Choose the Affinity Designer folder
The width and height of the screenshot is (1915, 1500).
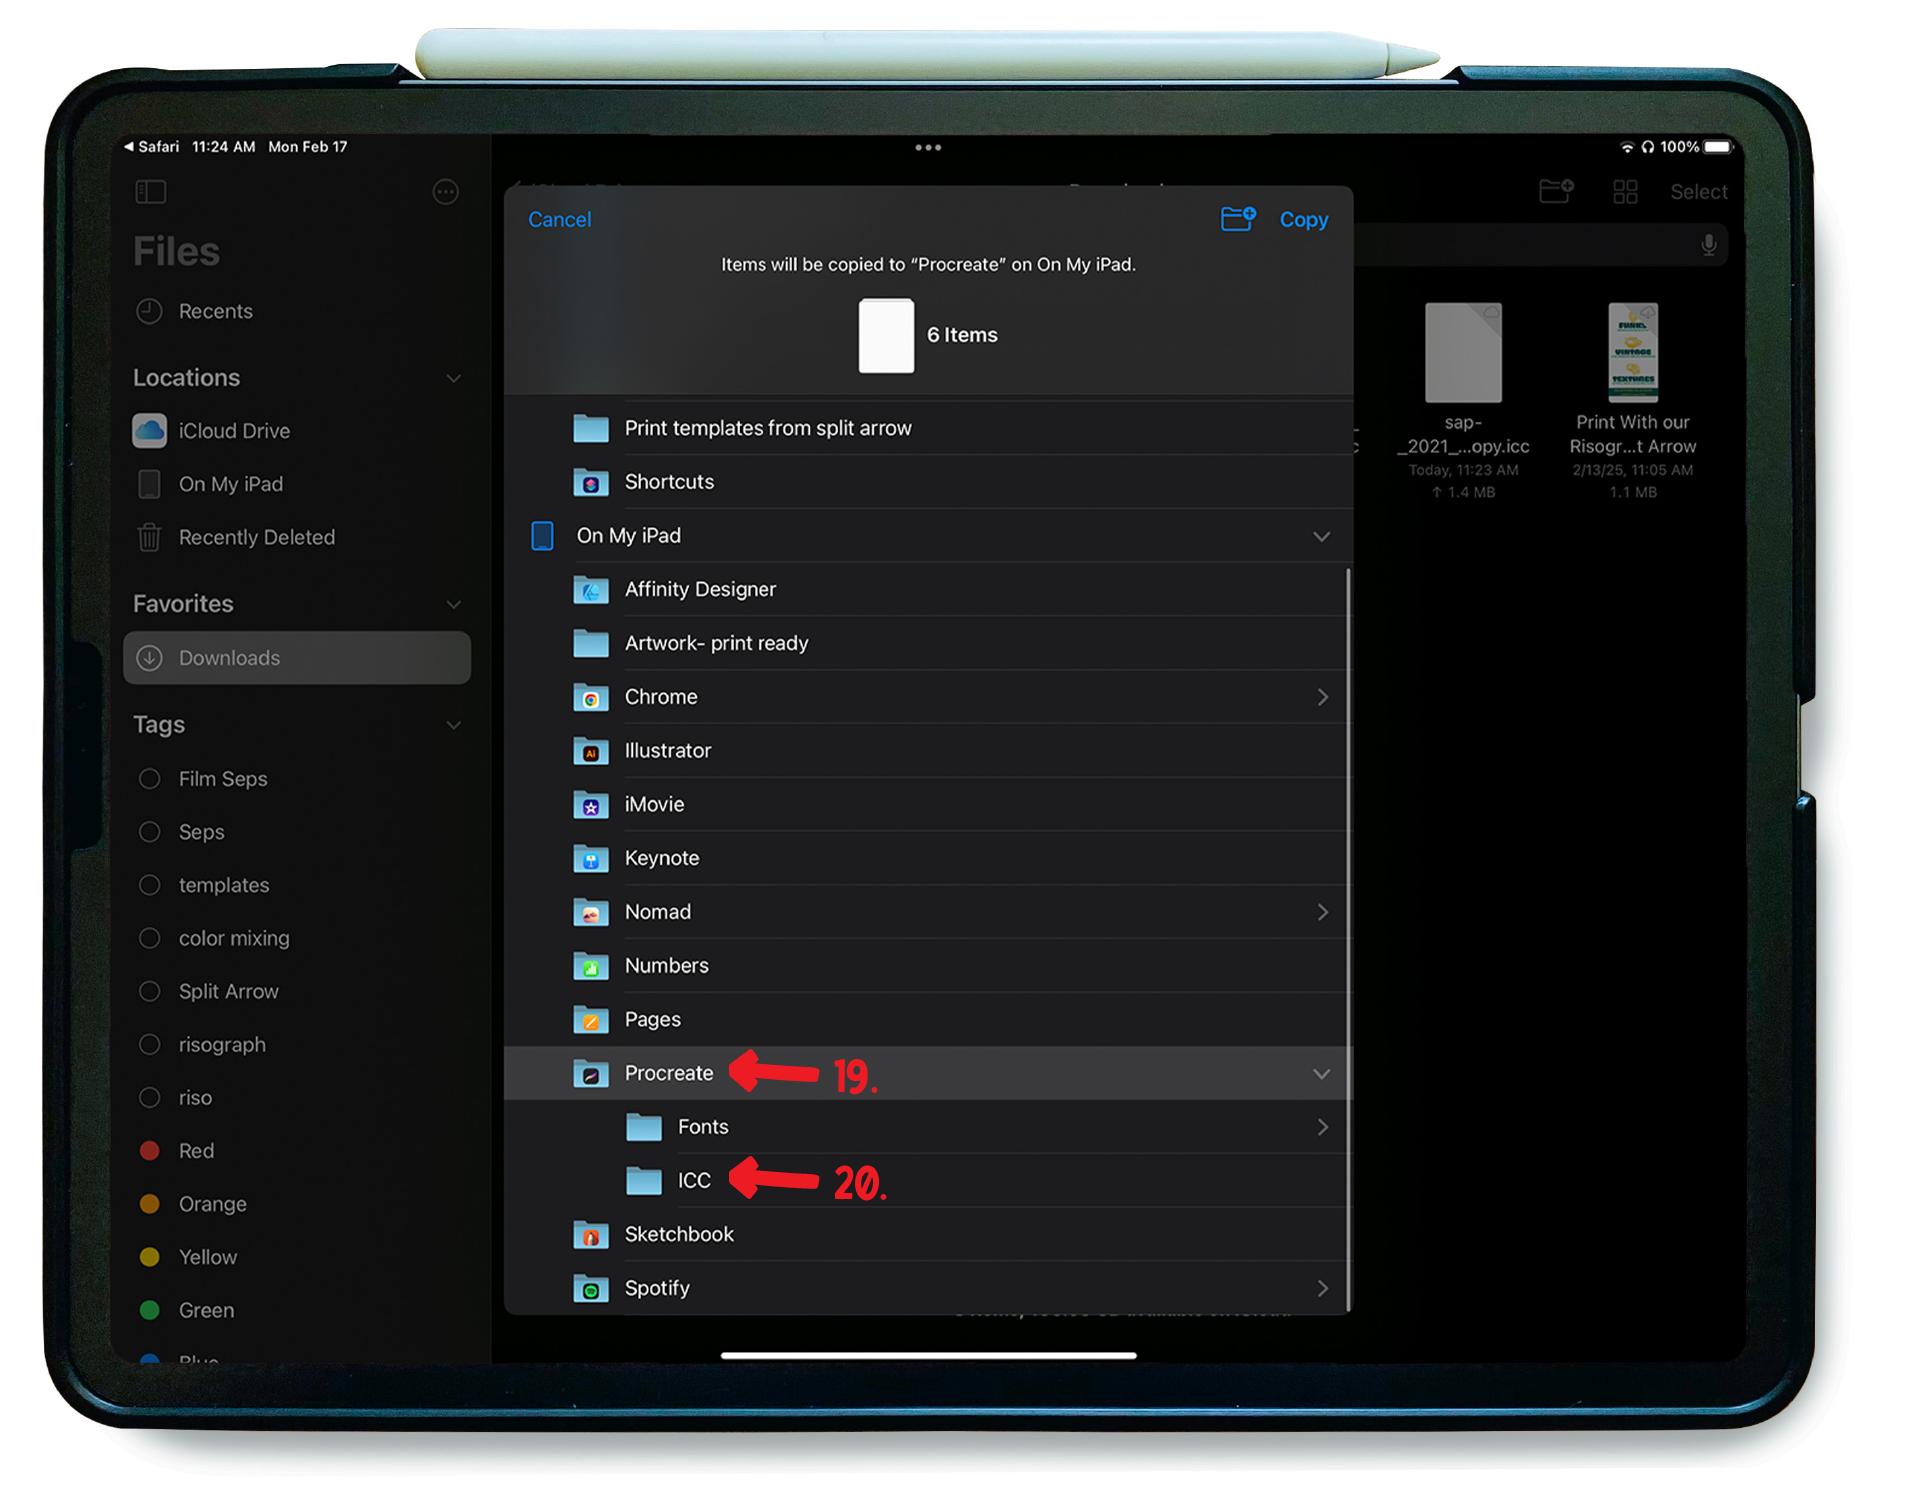(x=926, y=590)
